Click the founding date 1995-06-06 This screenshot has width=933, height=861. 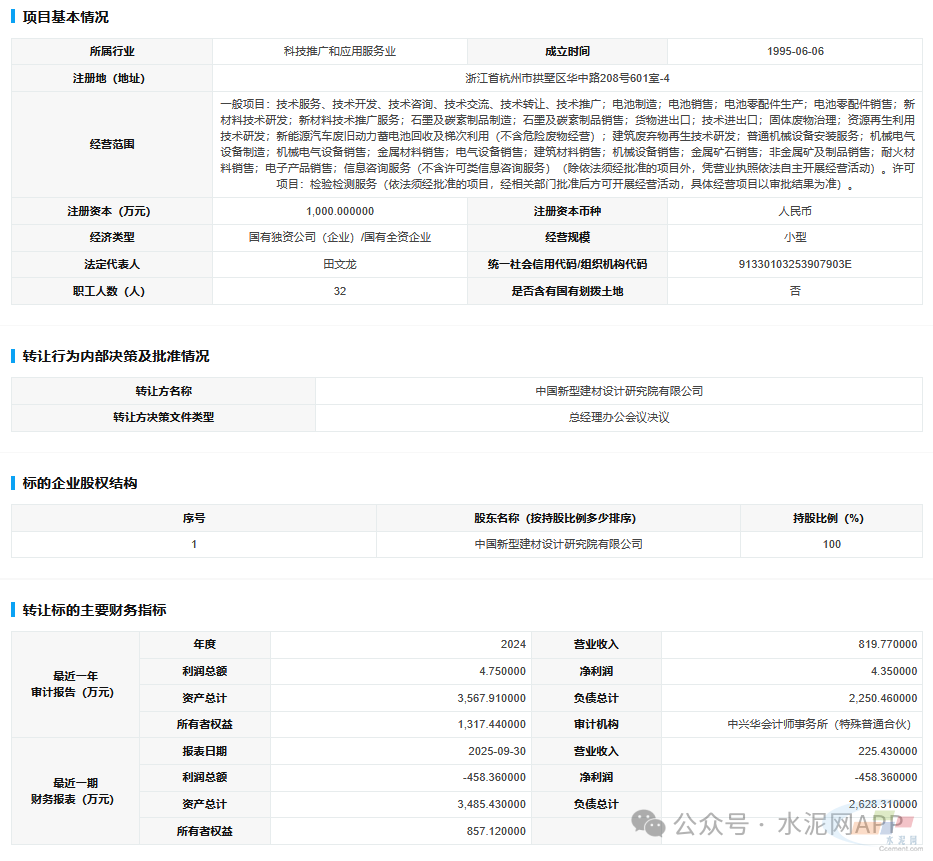795,51
